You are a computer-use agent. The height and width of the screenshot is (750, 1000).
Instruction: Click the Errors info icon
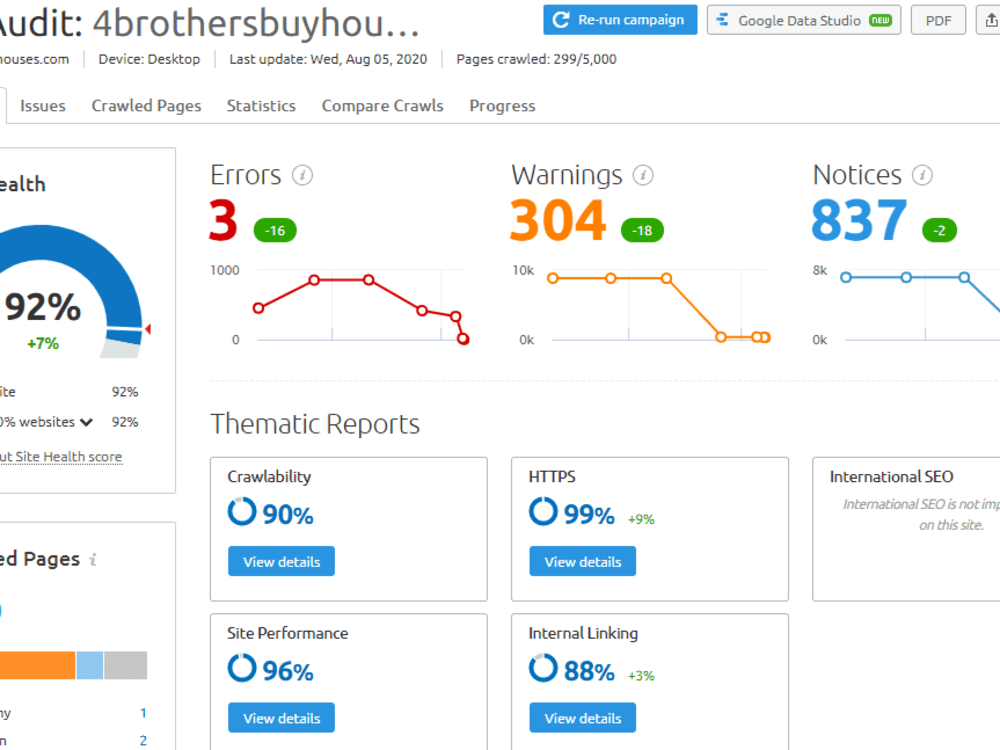[x=302, y=175]
